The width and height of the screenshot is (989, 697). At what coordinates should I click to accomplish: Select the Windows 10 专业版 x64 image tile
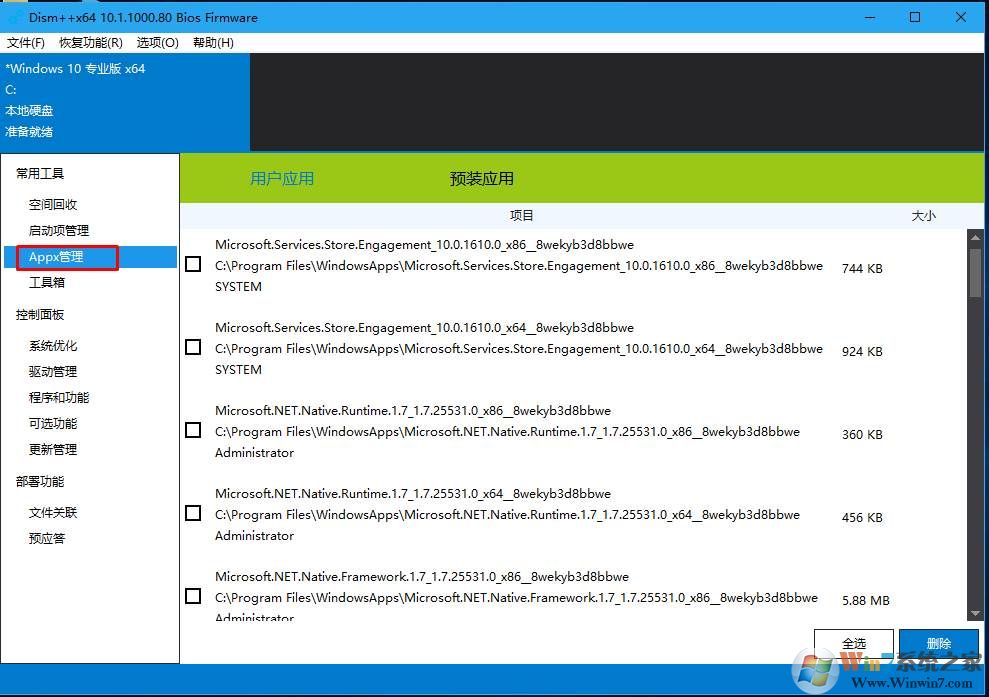125,101
